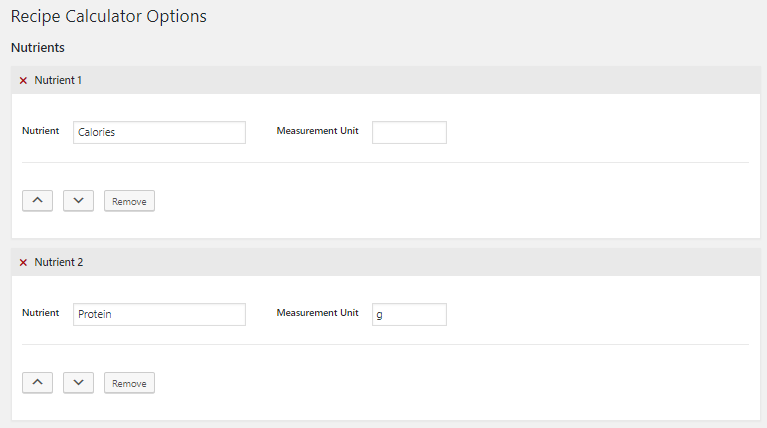This screenshot has height=428, width=767.
Task: Remove the Calories nutrient entry
Action: coord(129,201)
